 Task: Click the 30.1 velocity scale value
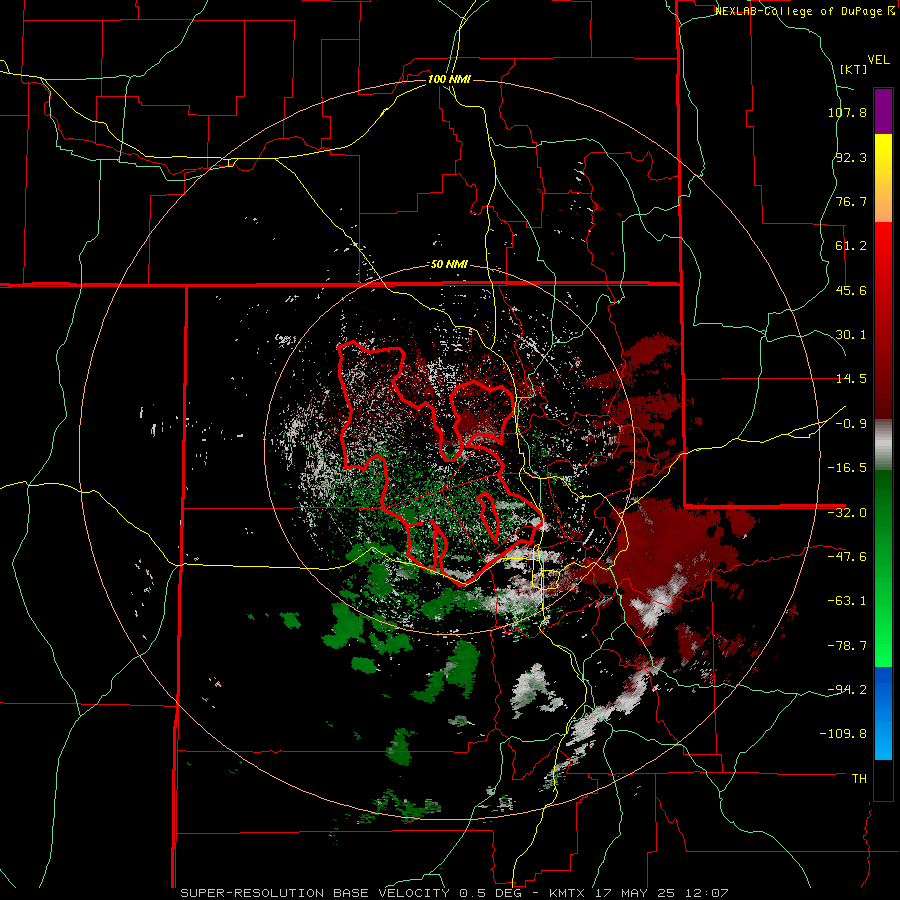pyautogui.click(x=851, y=335)
